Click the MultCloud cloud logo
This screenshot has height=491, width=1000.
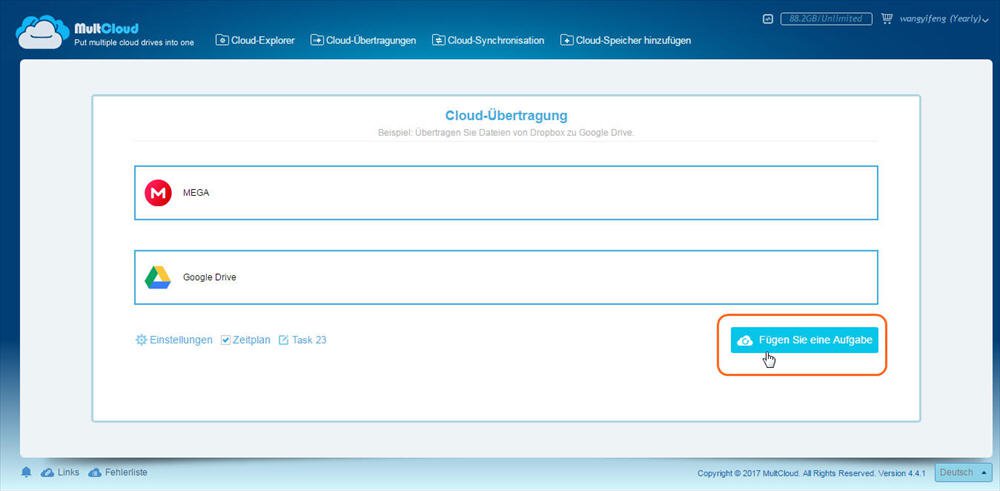click(42, 31)
